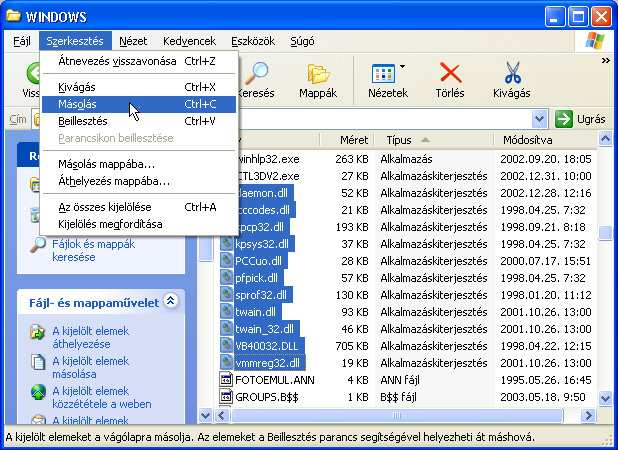Collapse the Fájl- és mappaművelet panel

(x=171, y=301)
